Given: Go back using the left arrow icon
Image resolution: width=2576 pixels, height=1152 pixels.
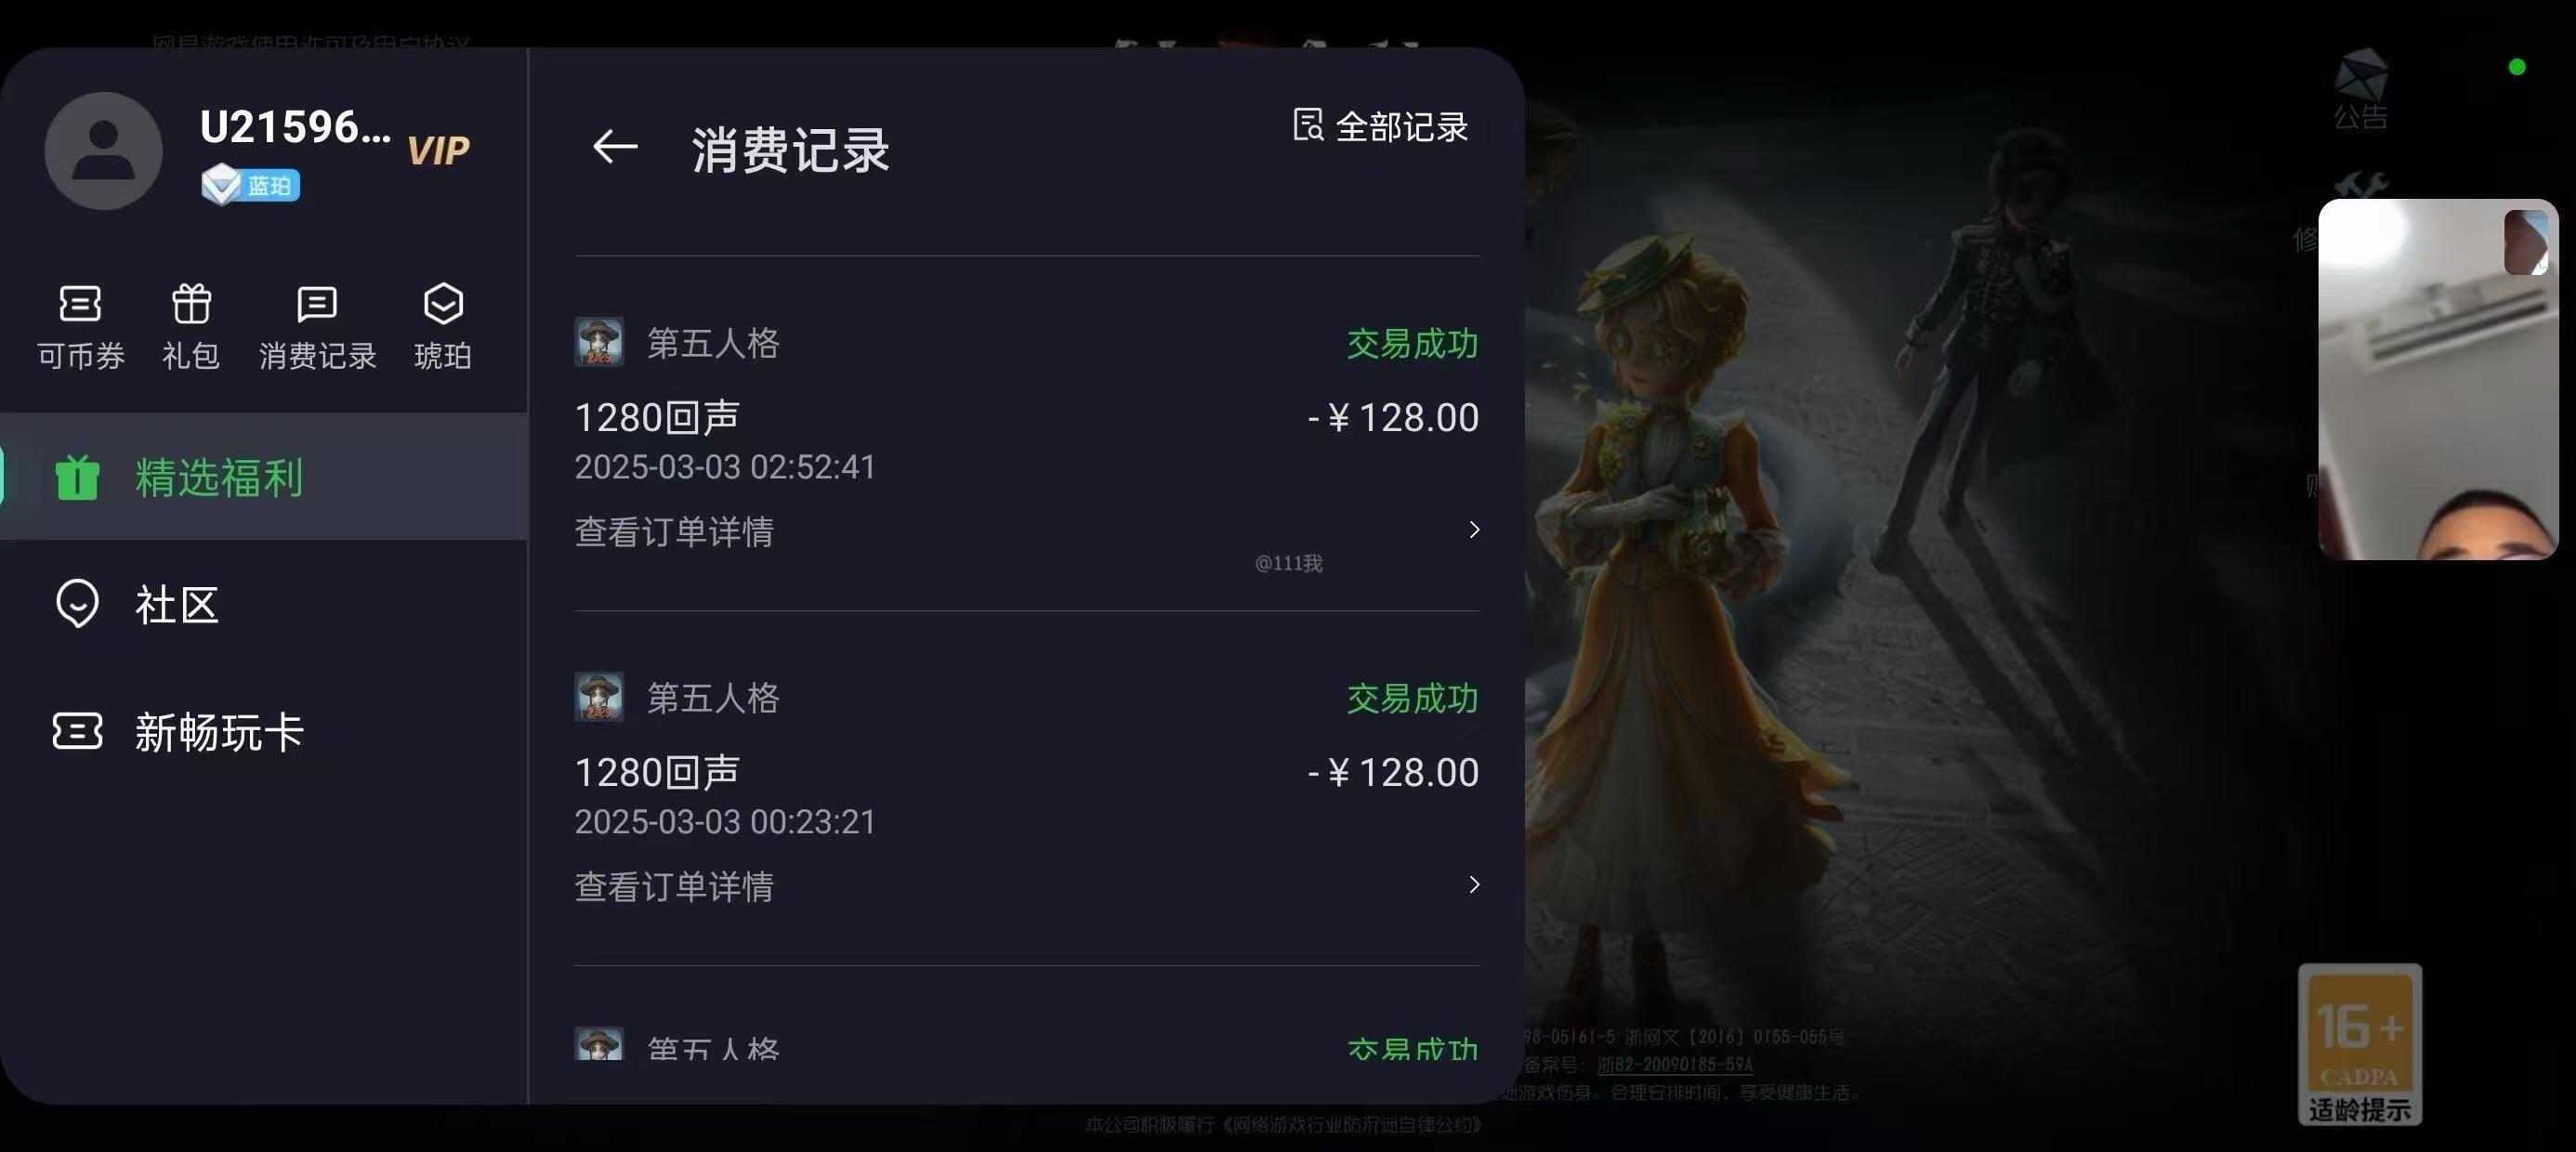Looking at the screenshot, I should click(615, 147).
